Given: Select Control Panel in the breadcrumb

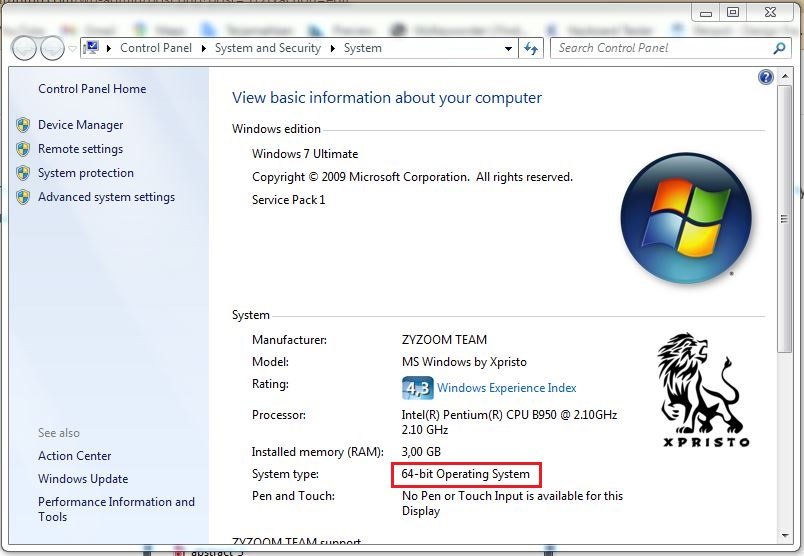Looking at the screenshot, I should click(157, 48).
